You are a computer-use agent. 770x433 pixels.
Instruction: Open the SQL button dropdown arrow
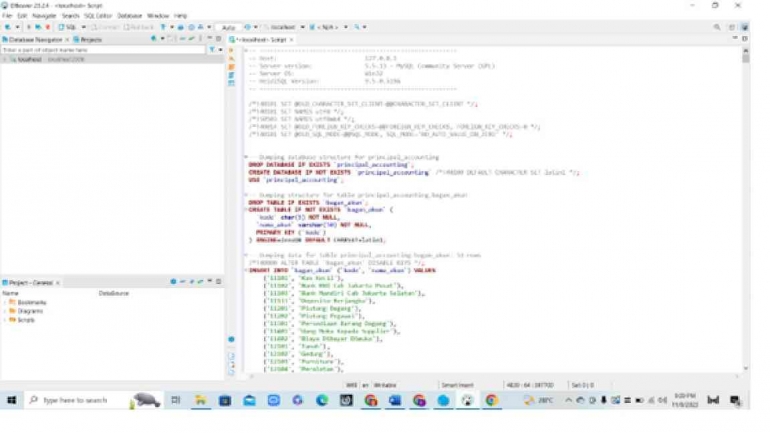(x=83, y=27)
